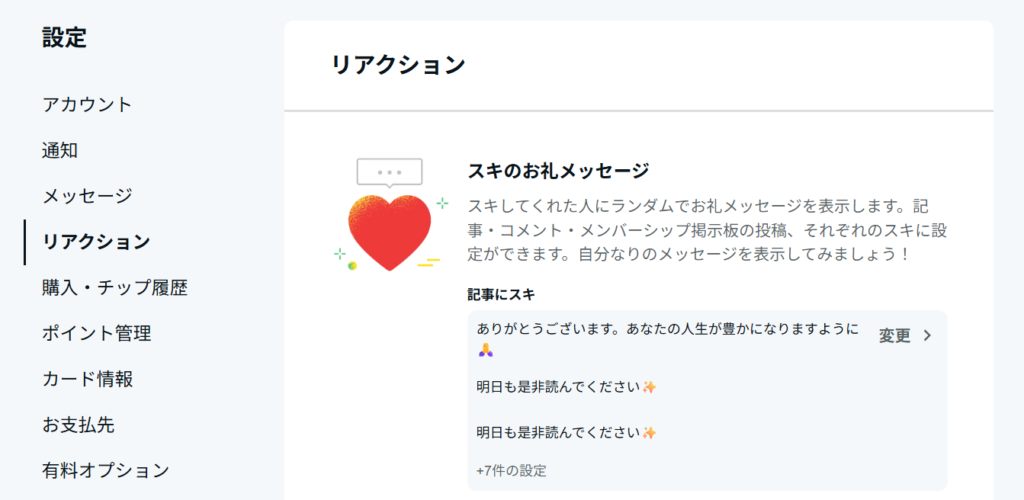Click the speech bubble above the heart
1024x500 pixels.
coord(389,172)
